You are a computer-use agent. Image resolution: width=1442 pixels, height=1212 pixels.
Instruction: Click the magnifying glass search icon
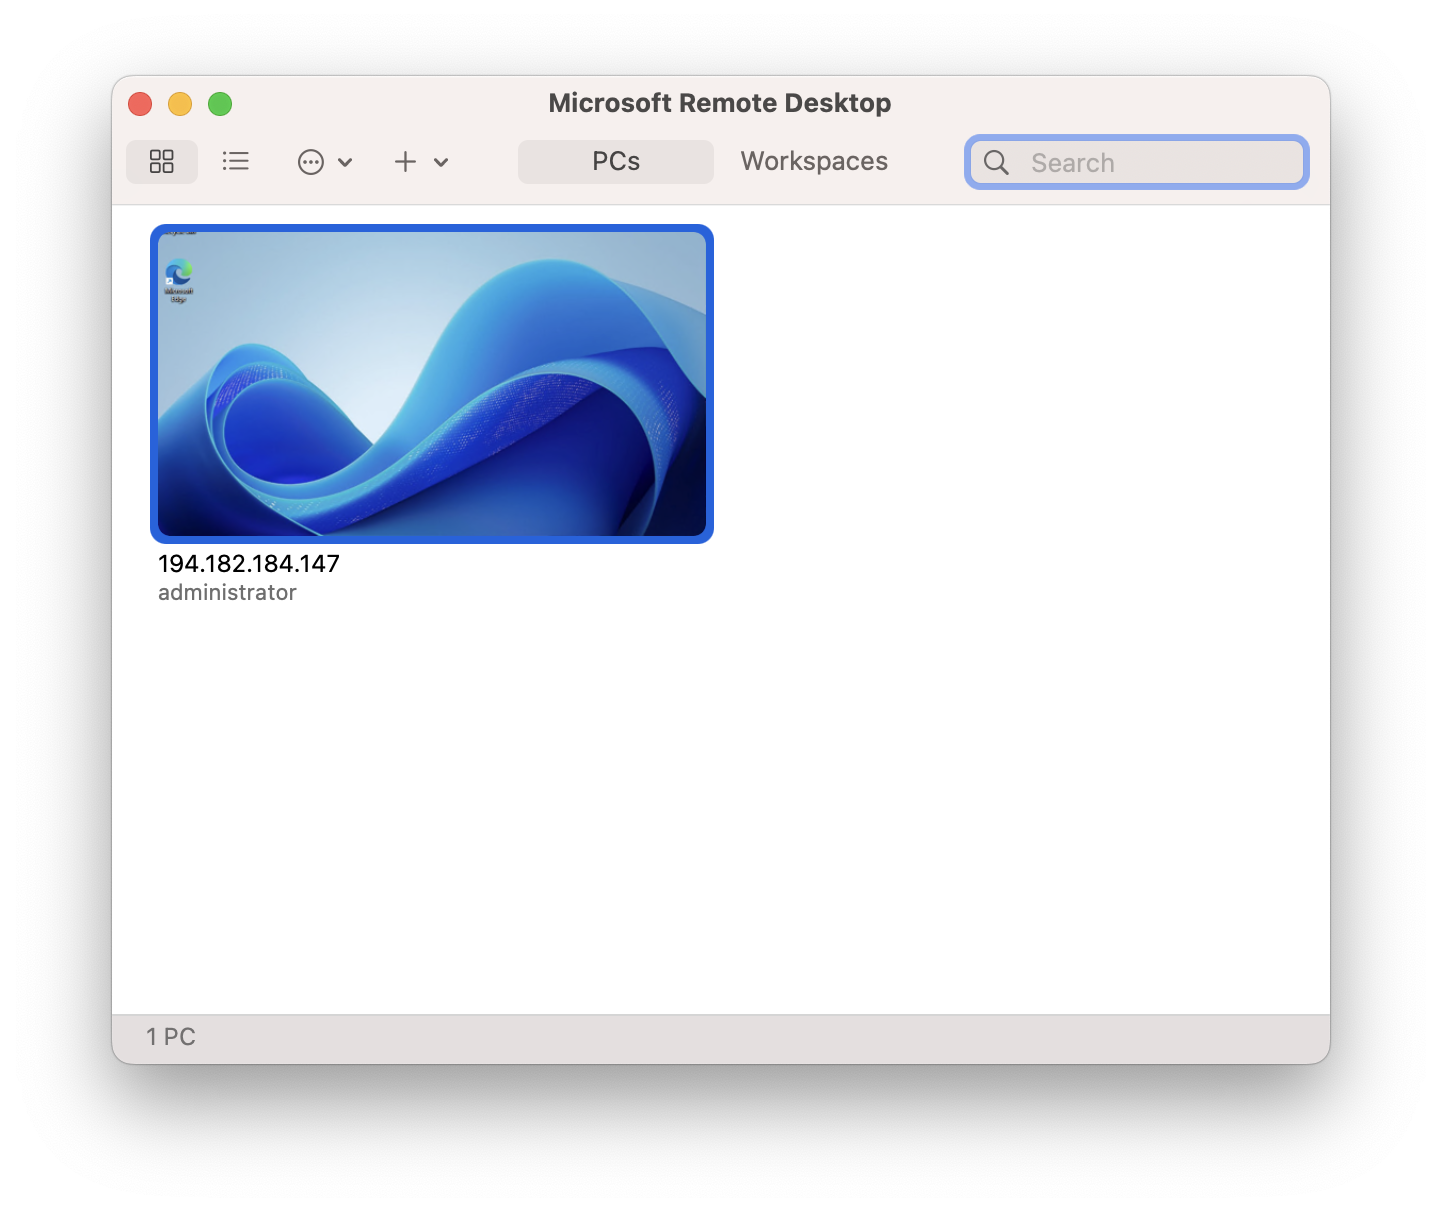click(996, 163)
